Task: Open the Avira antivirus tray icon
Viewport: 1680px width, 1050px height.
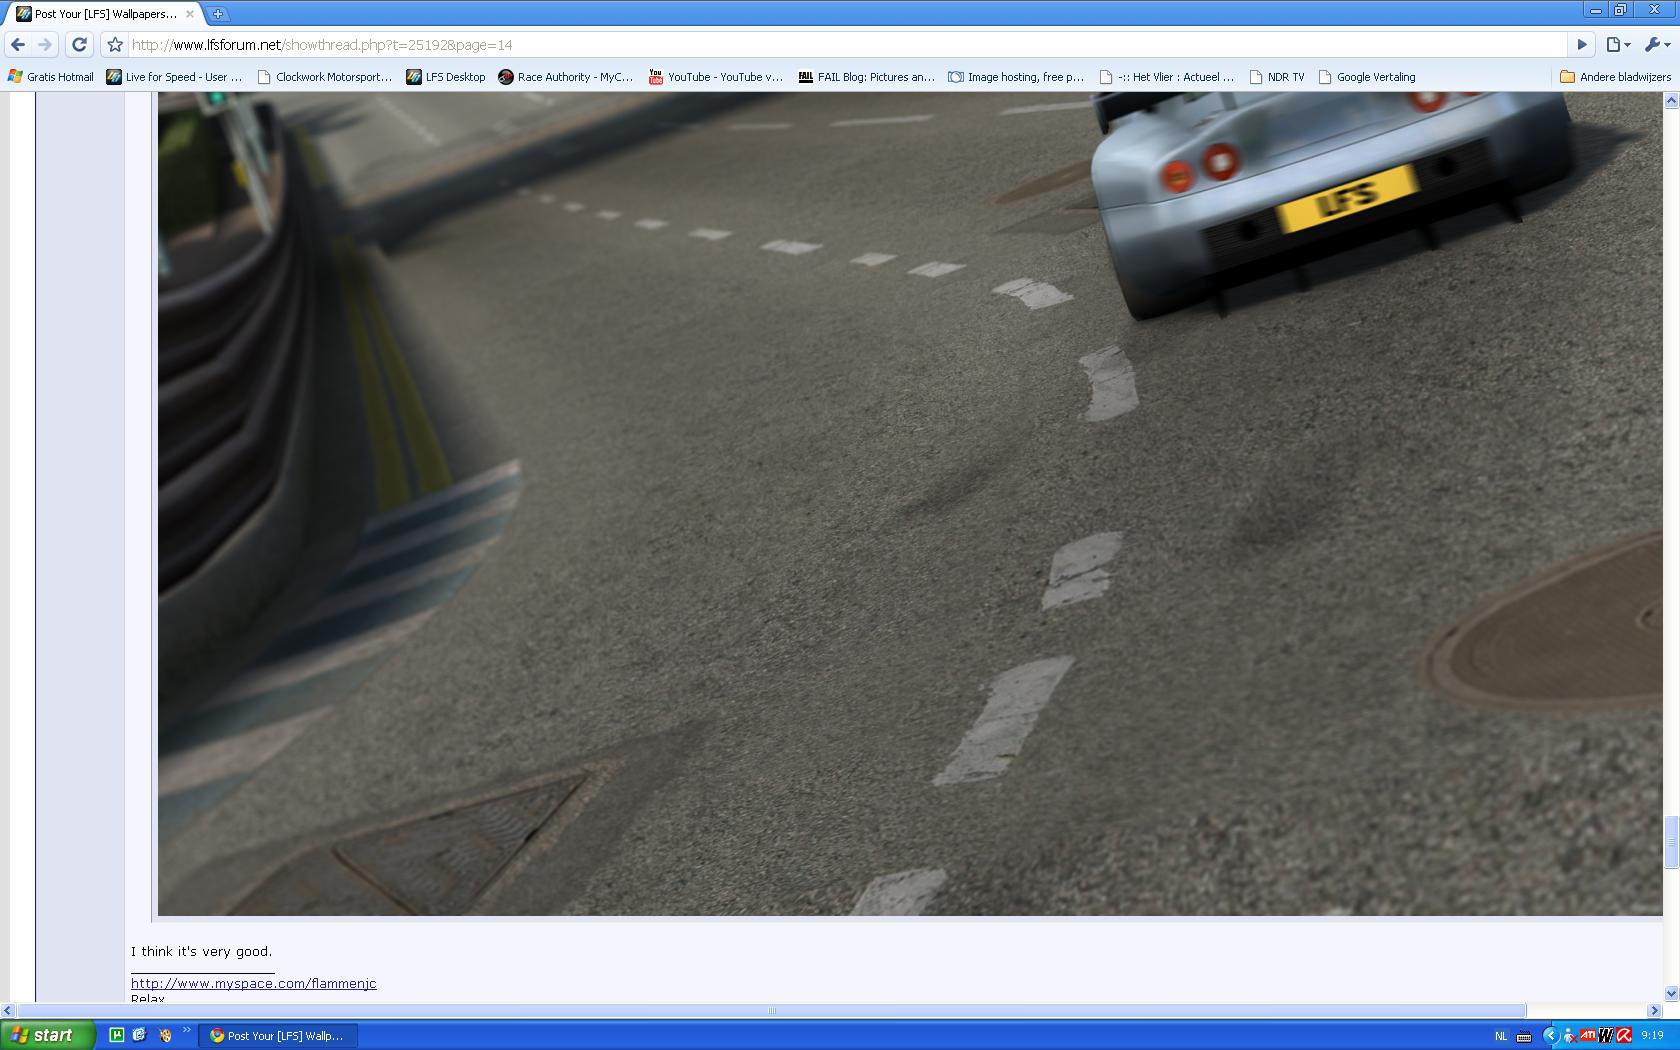Action: pos(1624,1036)
